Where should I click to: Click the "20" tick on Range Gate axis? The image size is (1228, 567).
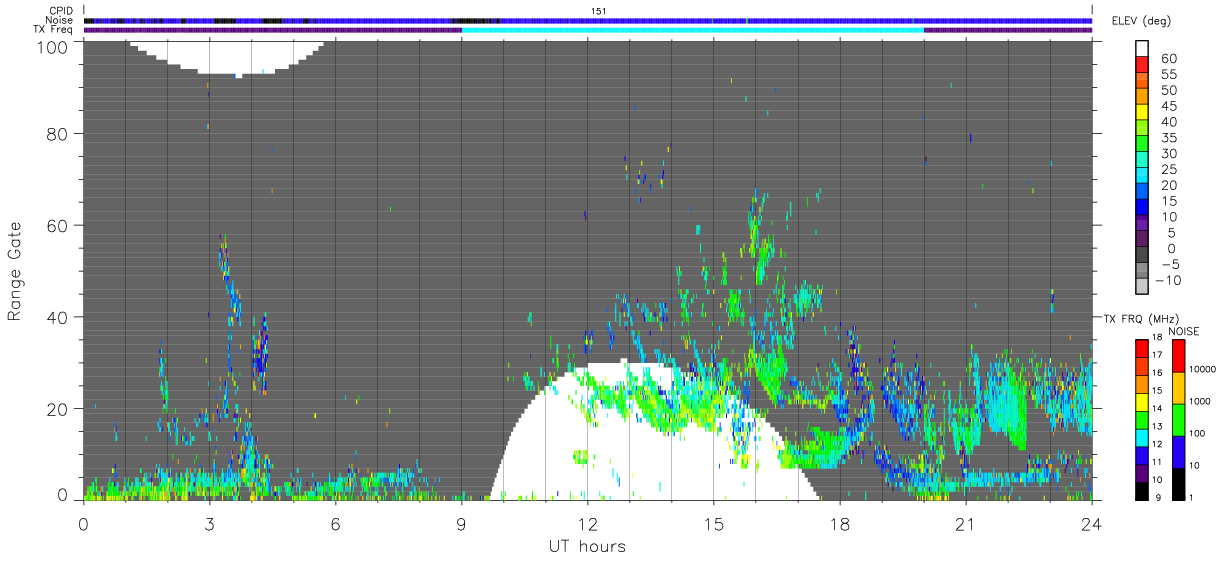(59, 409)
